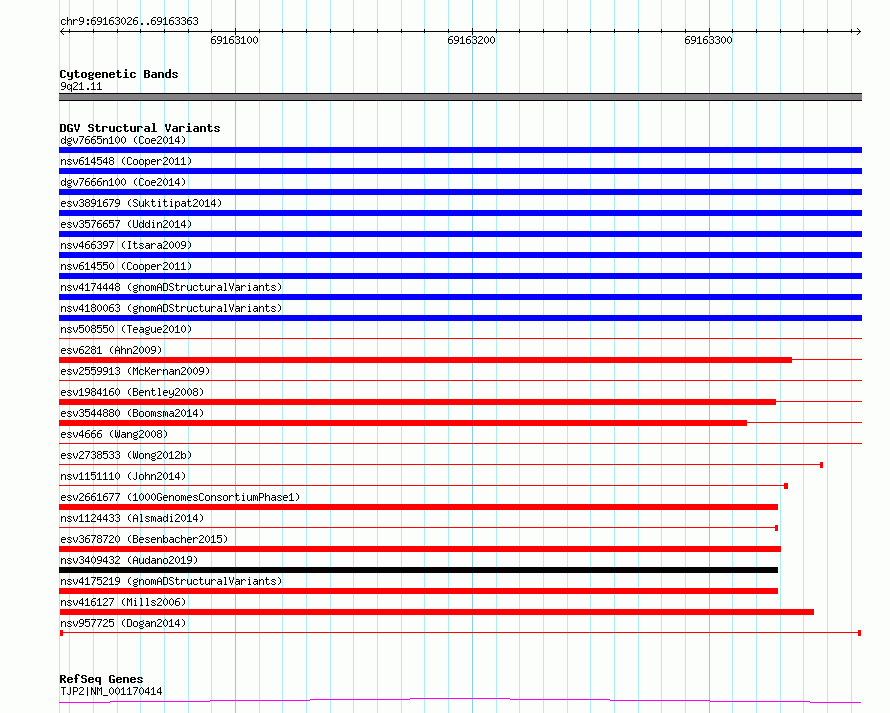Click the thick red bar under esv6281
The width and height of the screenshot is (890, 713).
426,360
